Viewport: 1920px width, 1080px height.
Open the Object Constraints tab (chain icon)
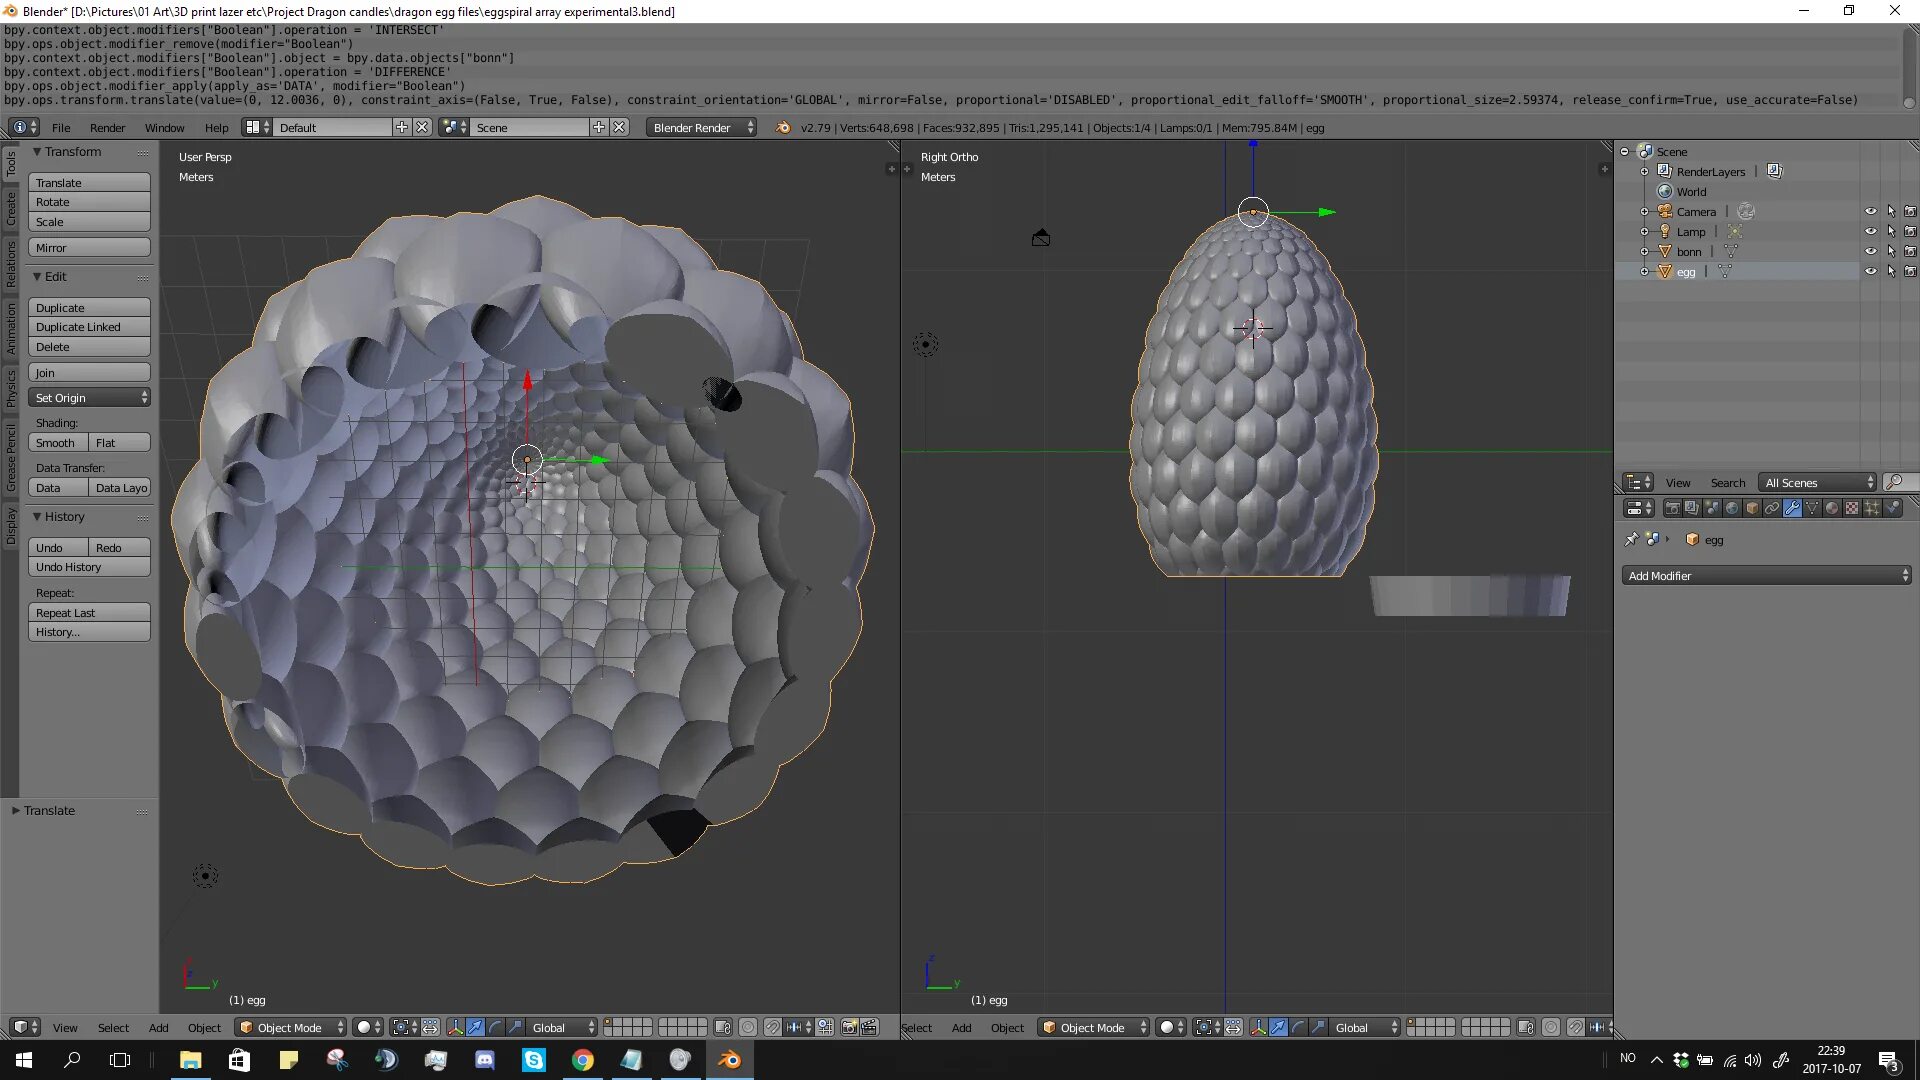tap(1772, 508)
